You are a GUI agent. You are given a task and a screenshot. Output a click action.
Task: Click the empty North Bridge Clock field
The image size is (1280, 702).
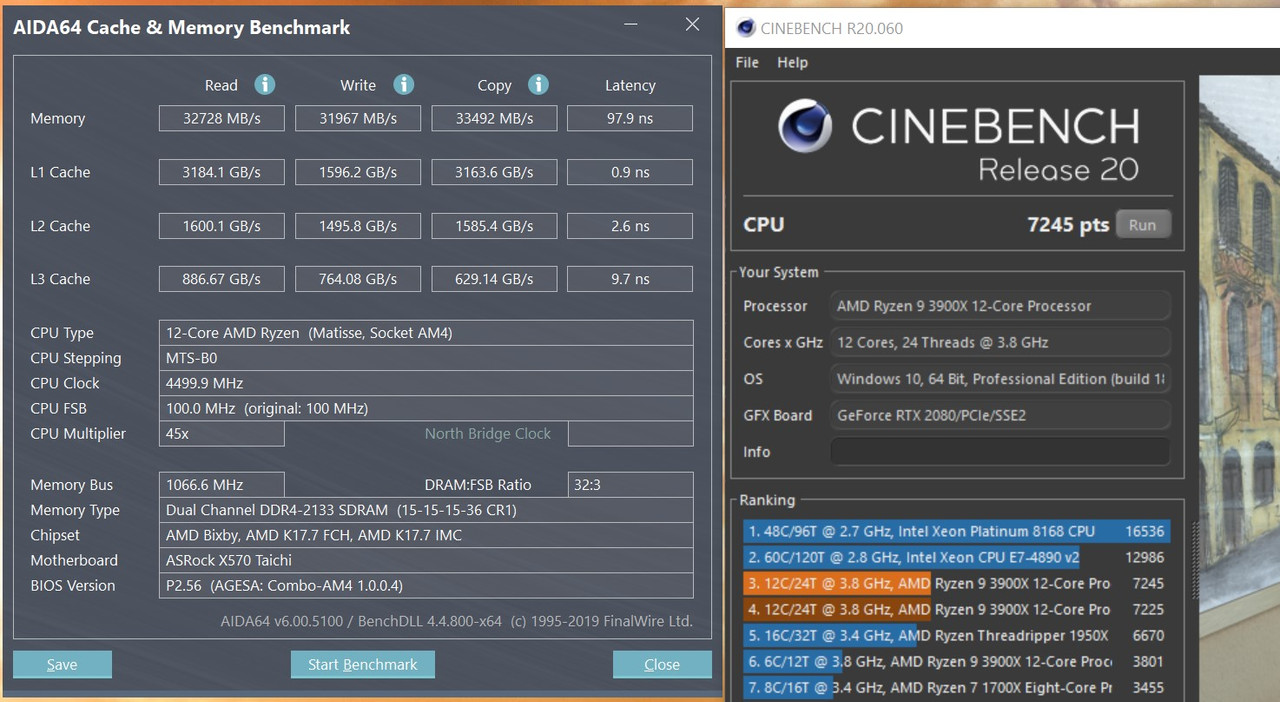coord(630,433)
